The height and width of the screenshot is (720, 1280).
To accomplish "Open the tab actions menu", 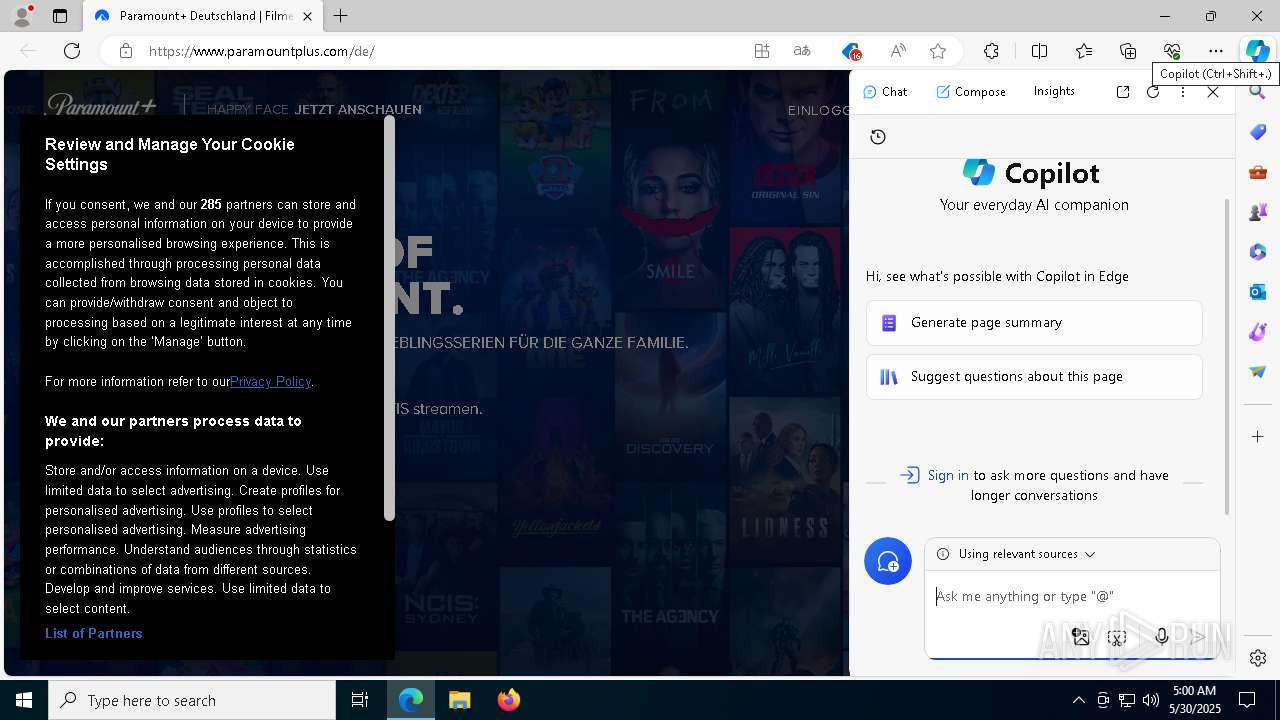I will click(x=60, y=16).
